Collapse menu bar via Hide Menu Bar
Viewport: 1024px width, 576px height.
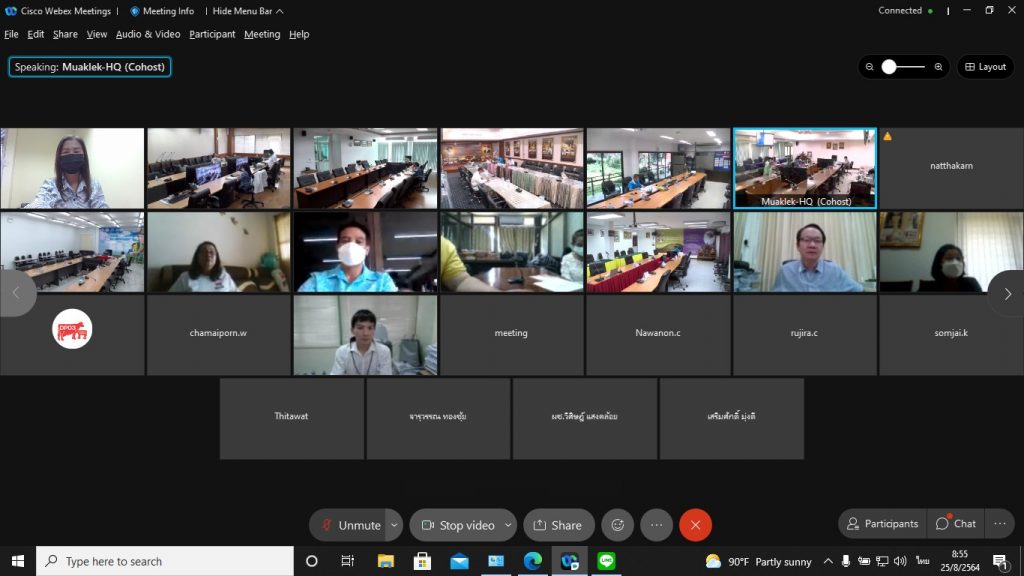(248, 11)
